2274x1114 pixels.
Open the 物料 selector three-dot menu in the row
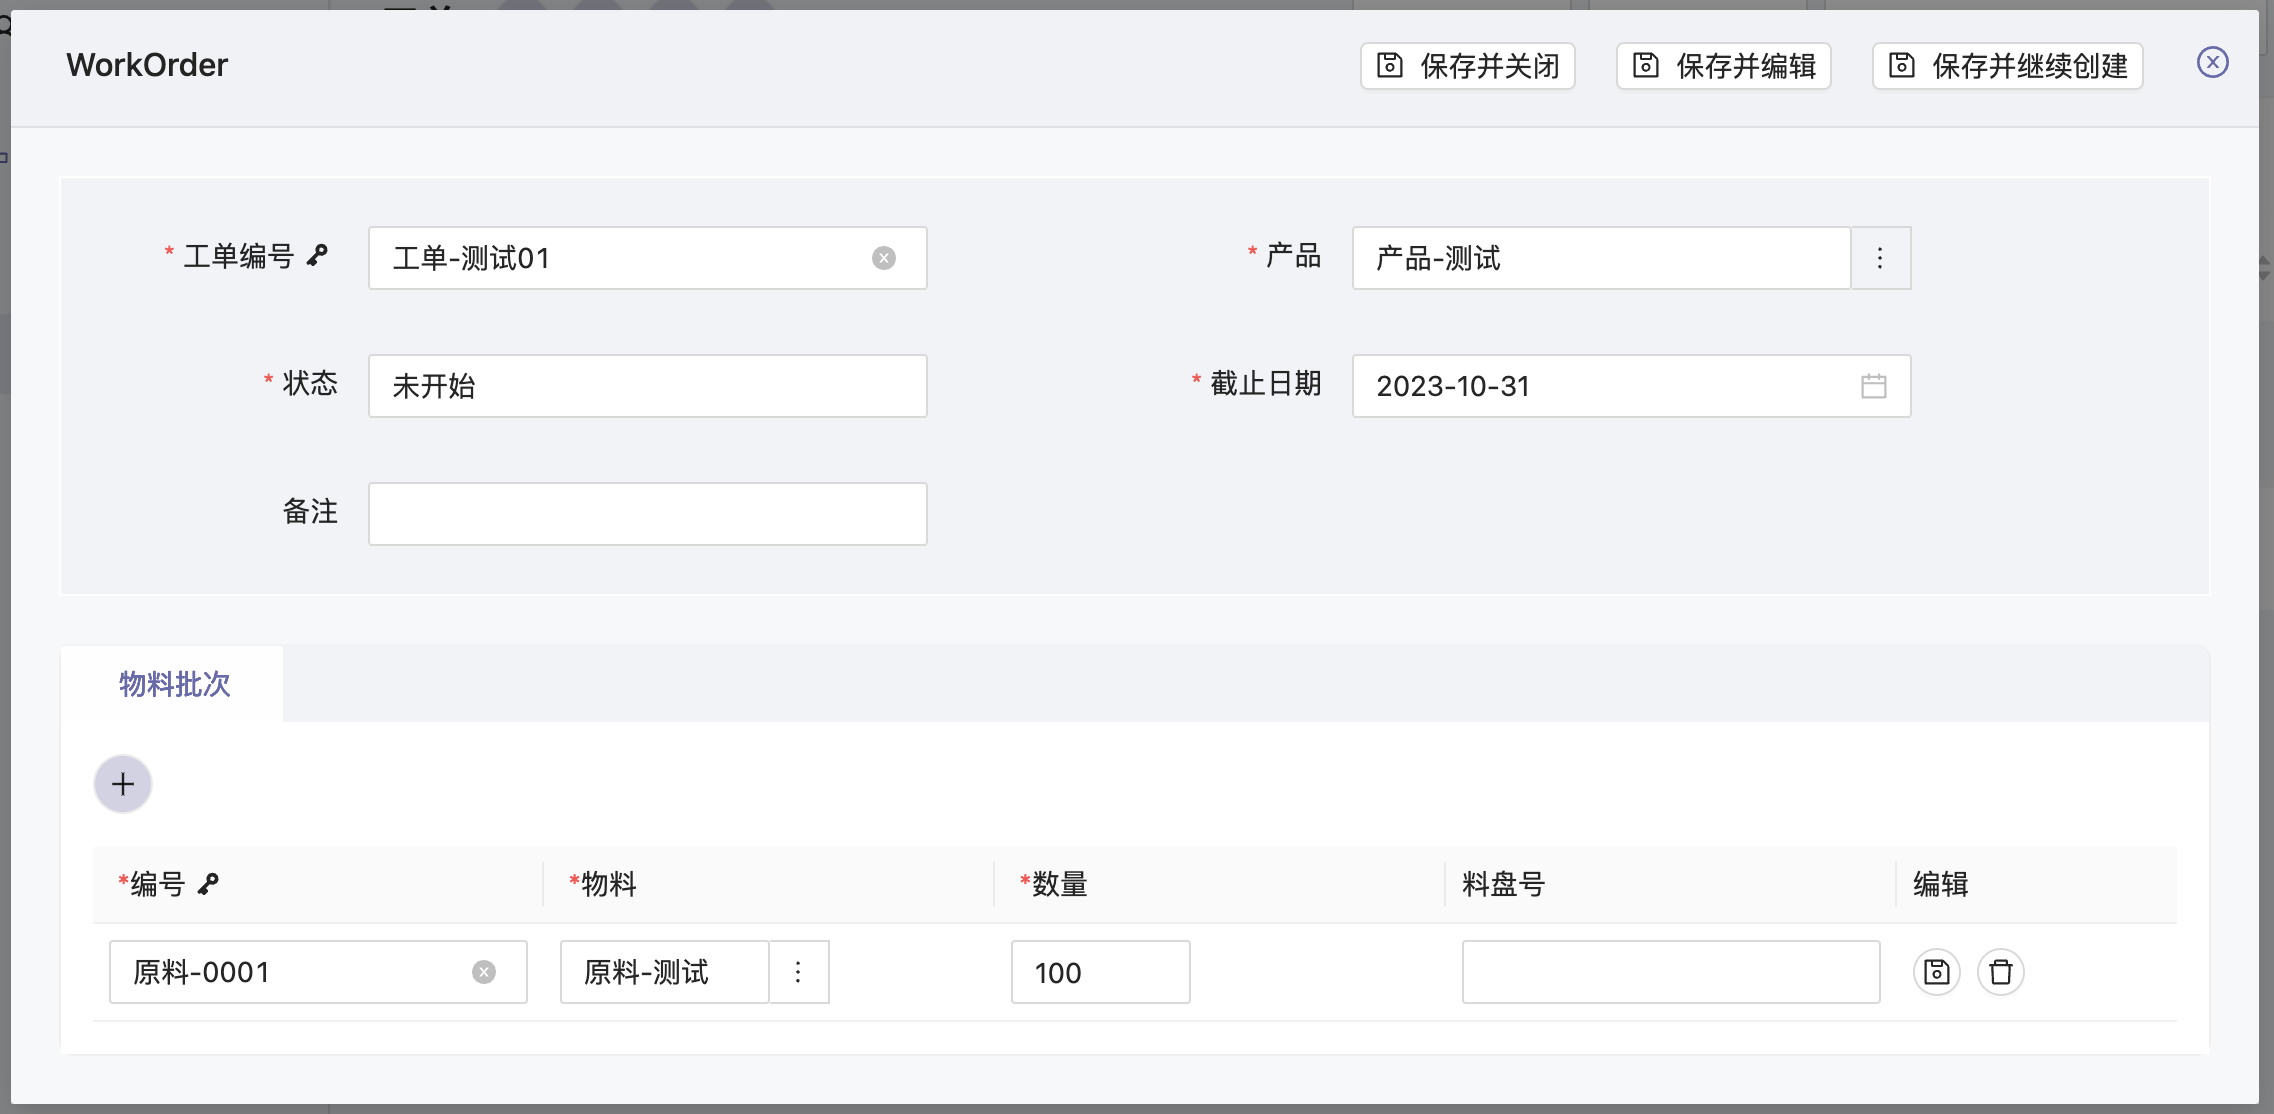pos(798,972)
